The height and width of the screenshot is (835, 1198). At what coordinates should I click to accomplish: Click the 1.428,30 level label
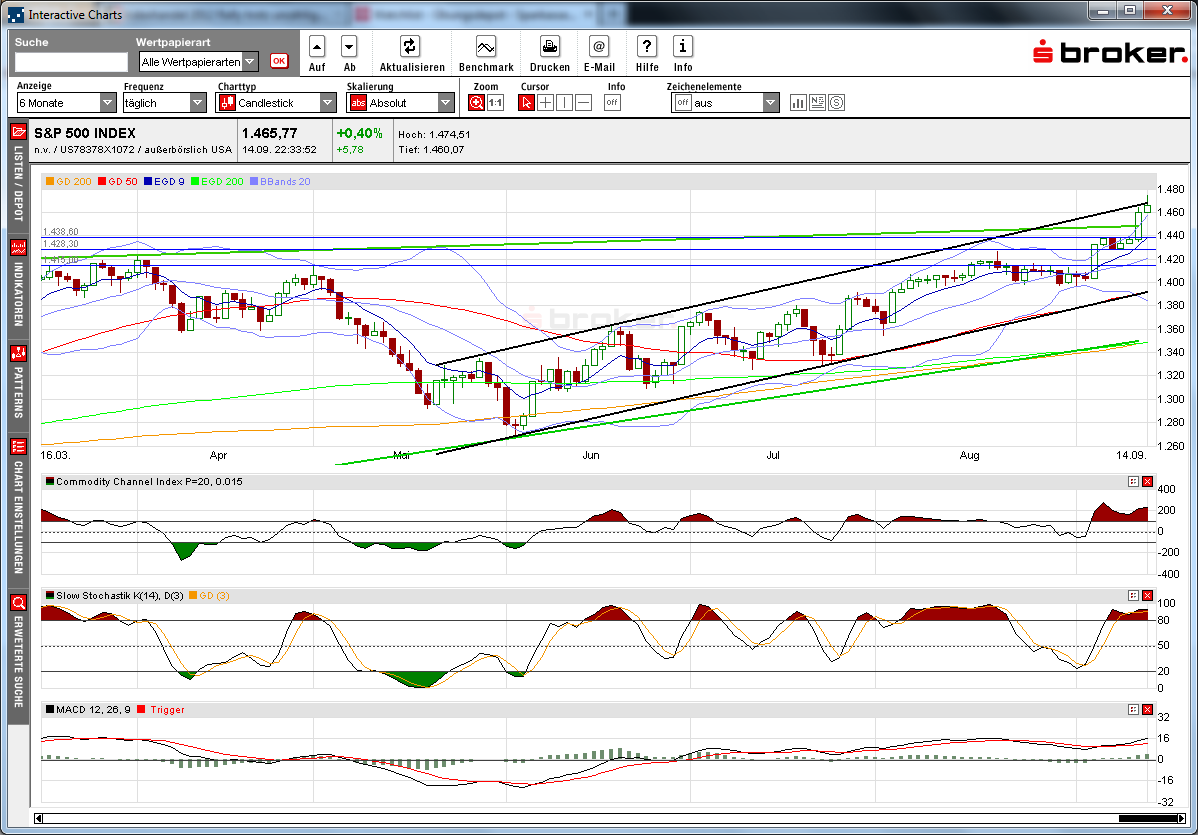point(60,244)
